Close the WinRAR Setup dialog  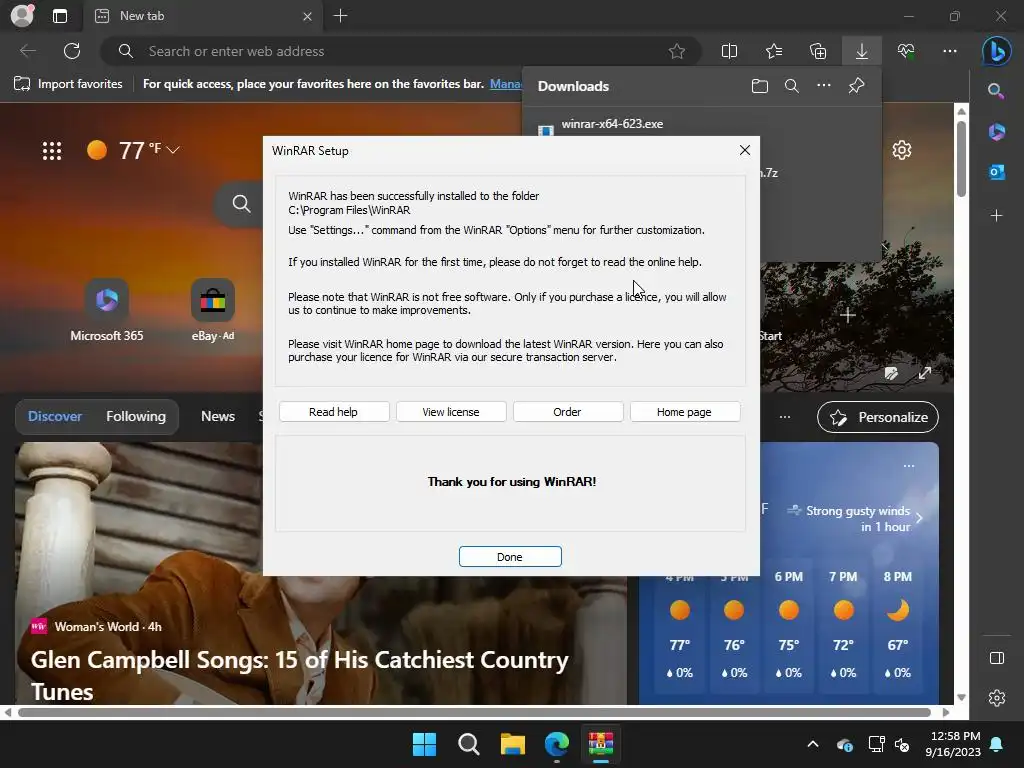744,150
